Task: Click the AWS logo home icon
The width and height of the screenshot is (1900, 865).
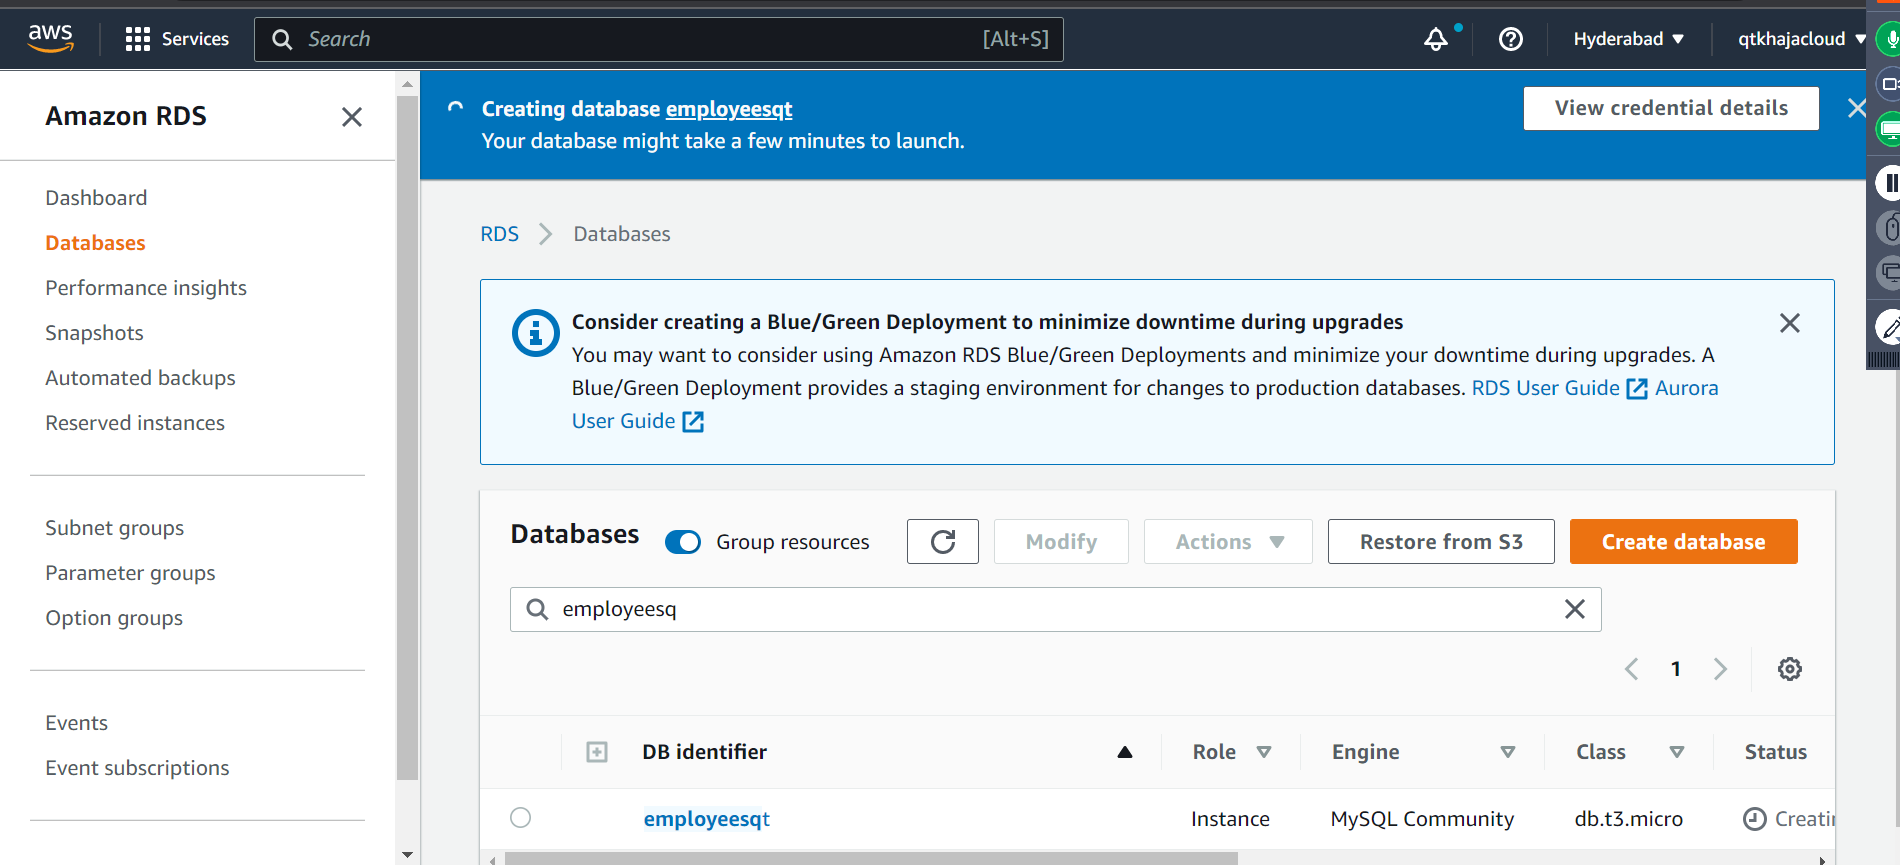Action: [x=50, y=39]
